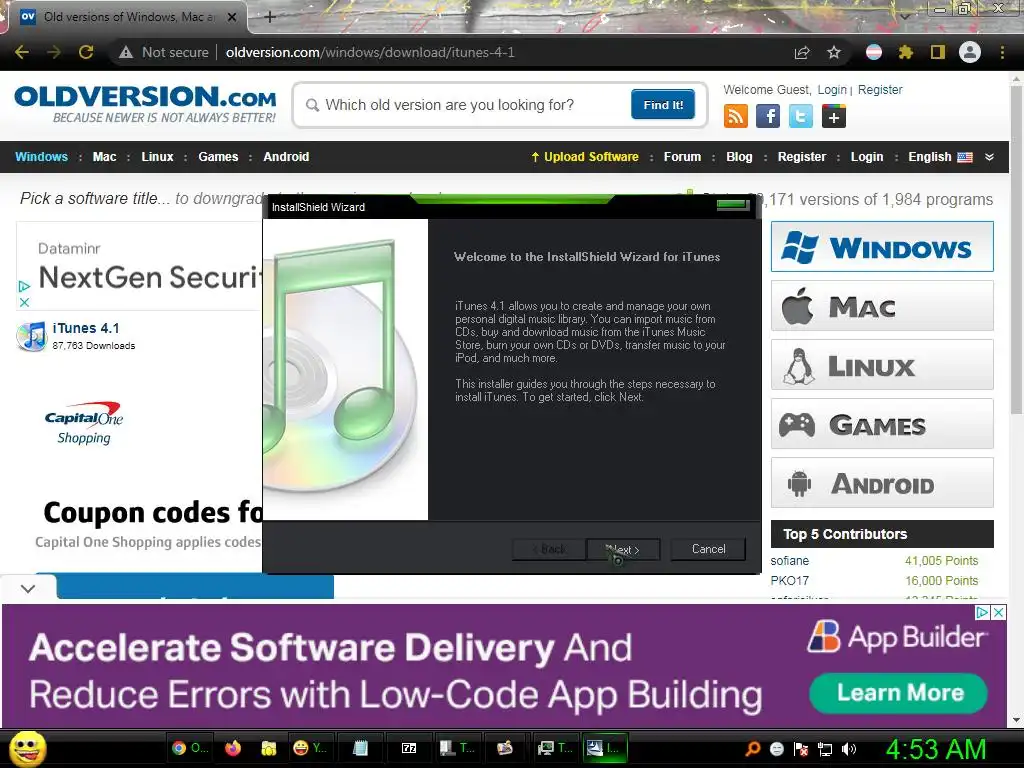Image resolution: width=1024 pixels, height=768 pixels.
Task: Click the RSS feed icon
Action: (x=735, y=116)
